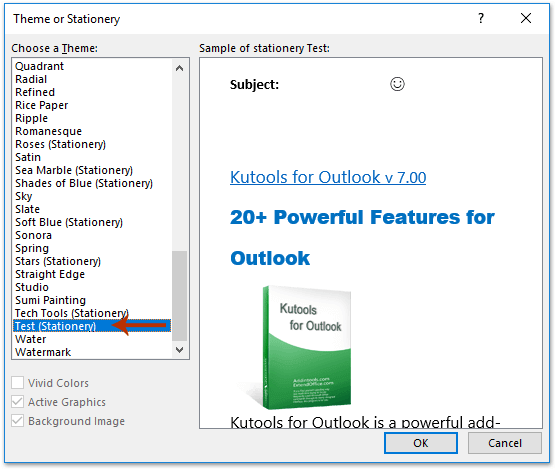Toggle the Active Graphics checkbox
Image resolution: width=559 pixels, height=472 pixels.
click(17, 402)
